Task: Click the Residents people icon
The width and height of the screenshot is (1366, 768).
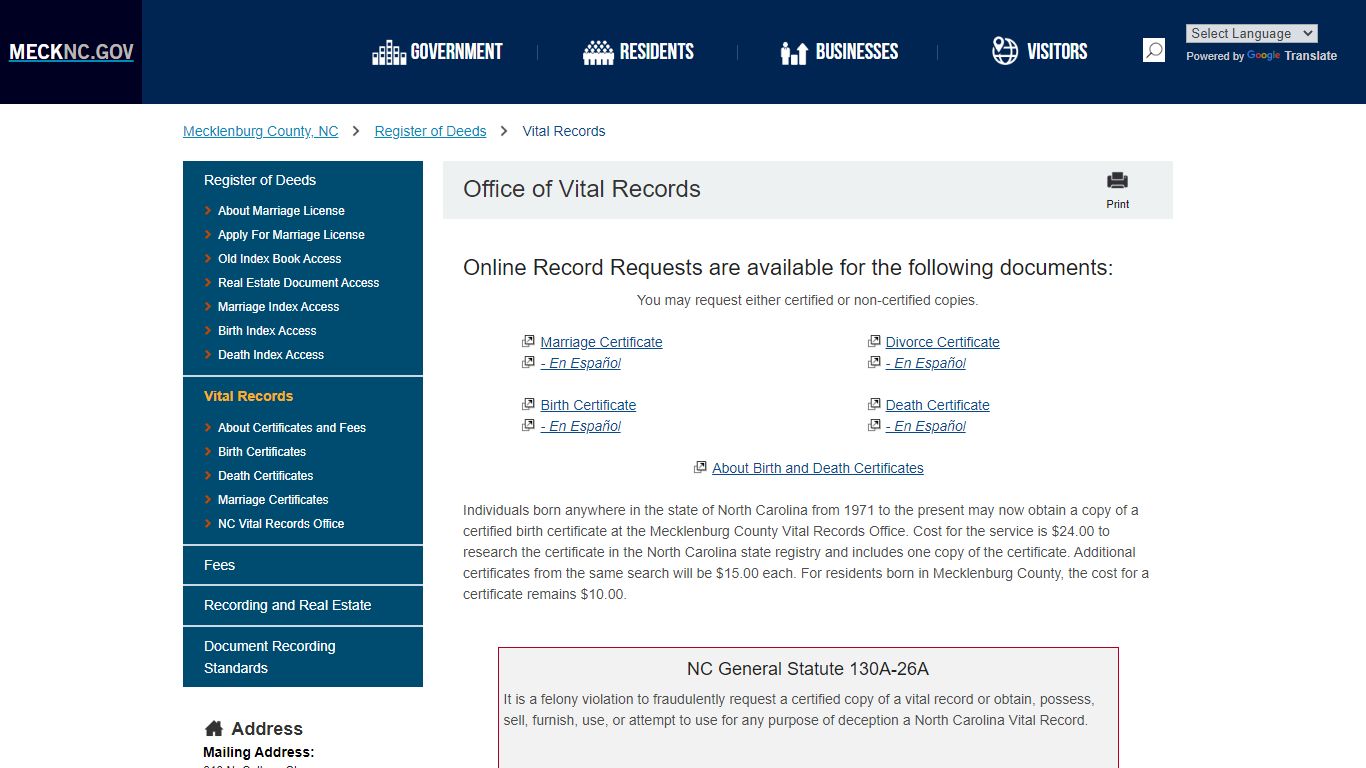Action: click(598, 52)
